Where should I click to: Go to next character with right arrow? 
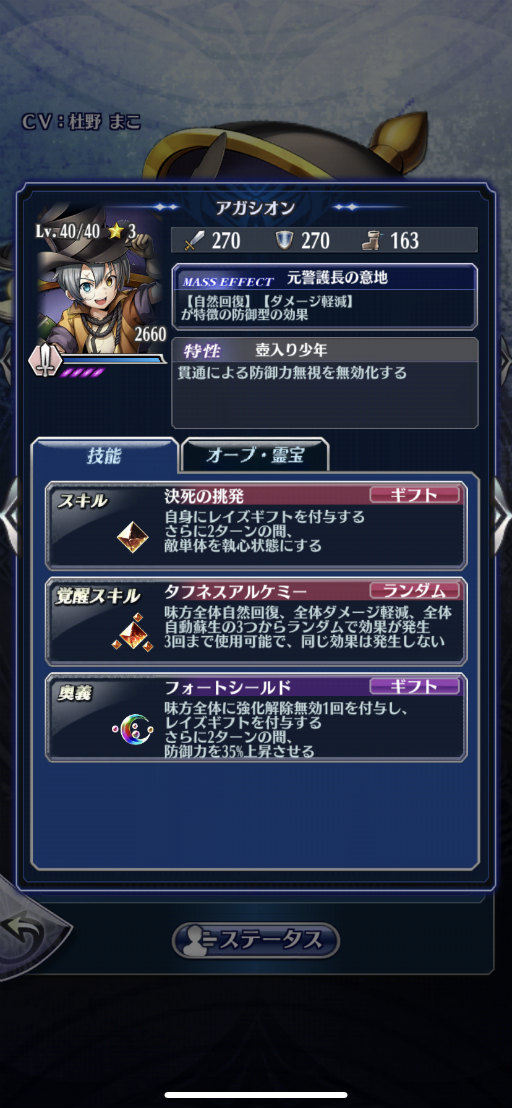[501, 516]
